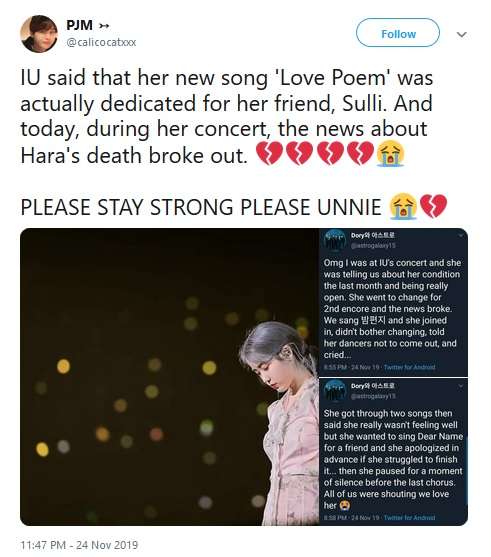Click the first broken heart emoji
The height and width of the screenshot is (557, 491).
269,154
